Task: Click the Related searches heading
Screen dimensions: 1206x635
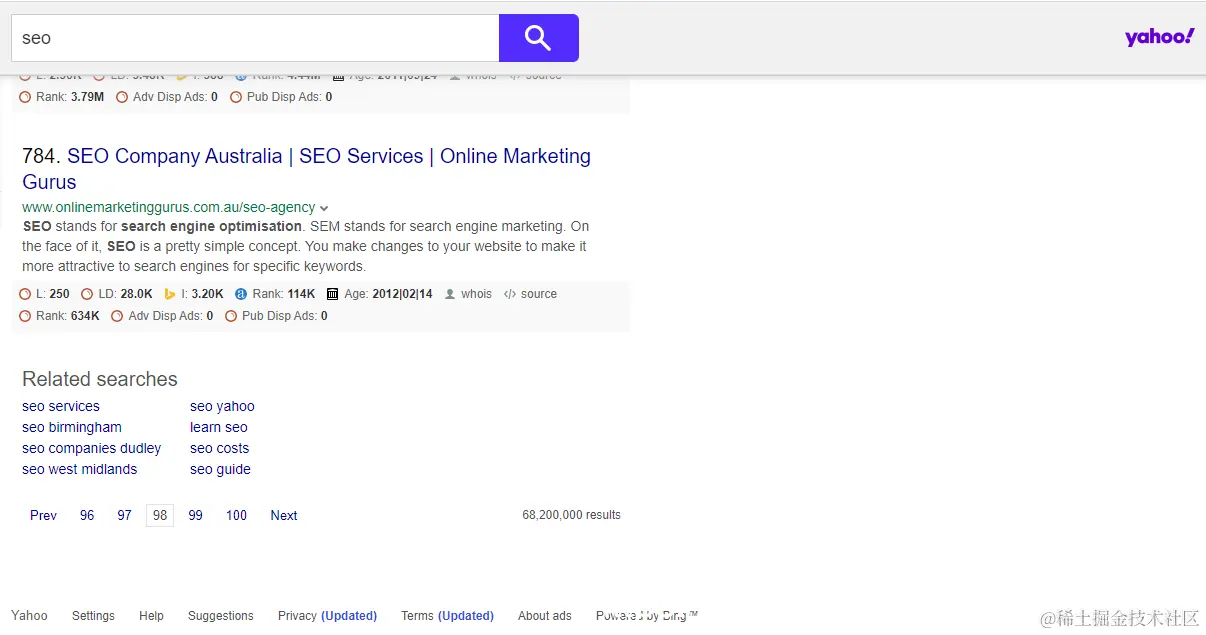Action: point(100,379)
